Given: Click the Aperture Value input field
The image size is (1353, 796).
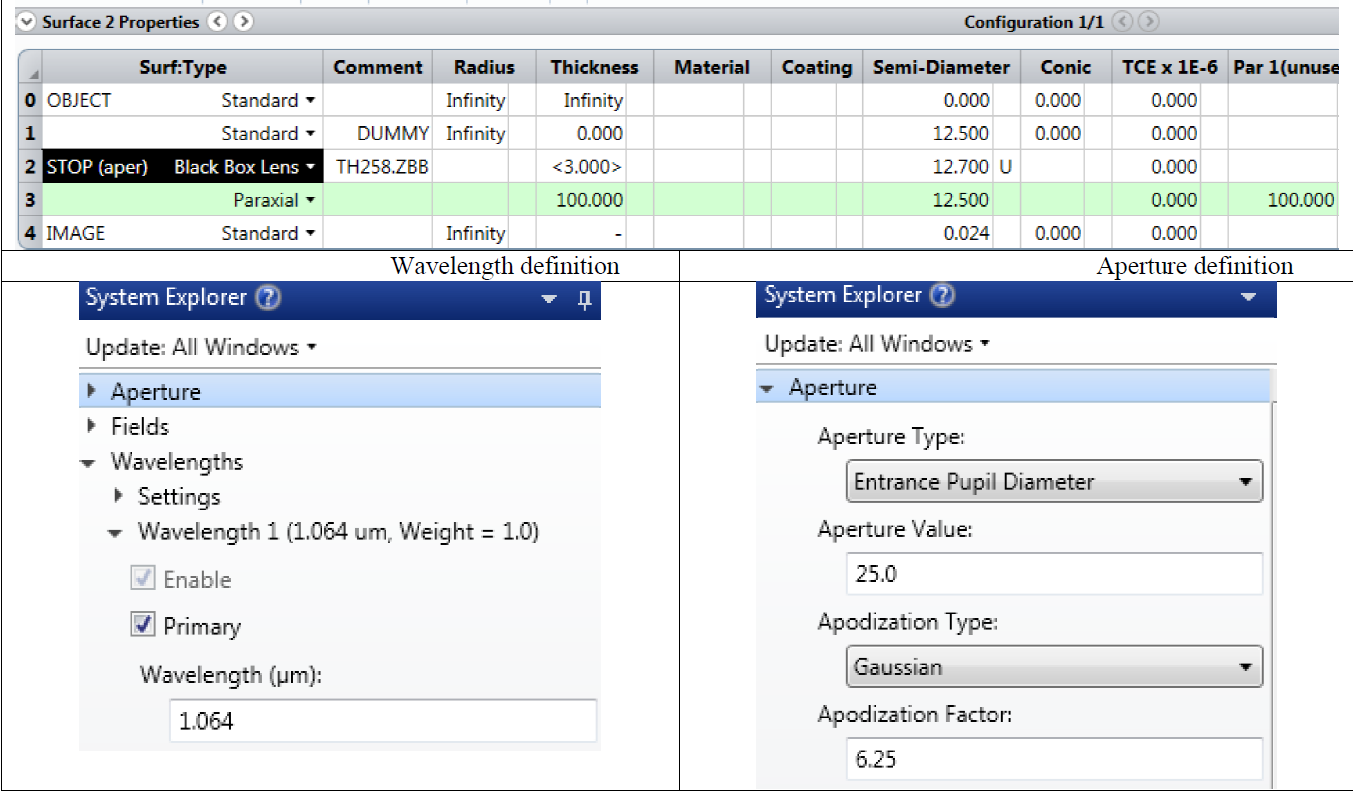Looking at the screenshot, I should 1054,574.
